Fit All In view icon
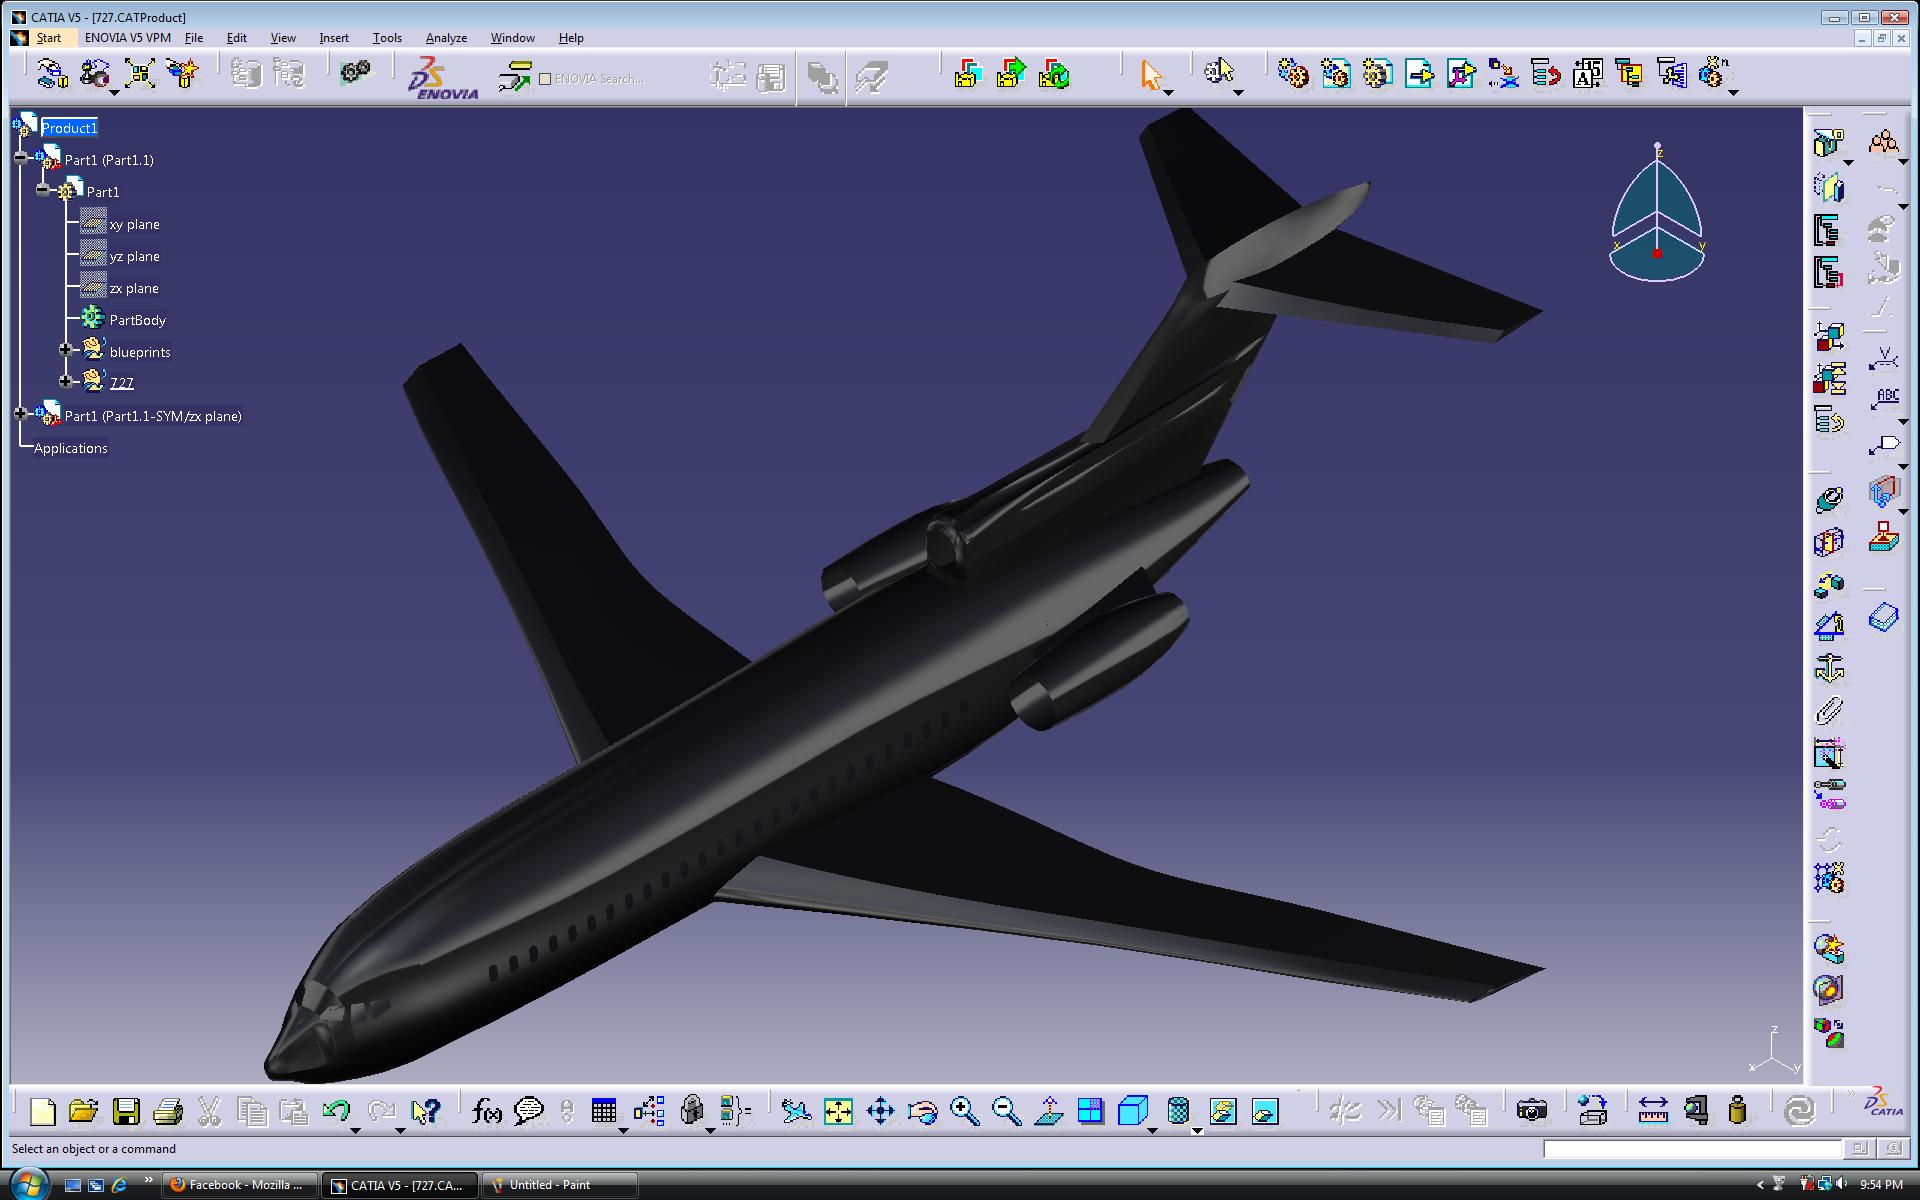 (x=838, y=1111)
